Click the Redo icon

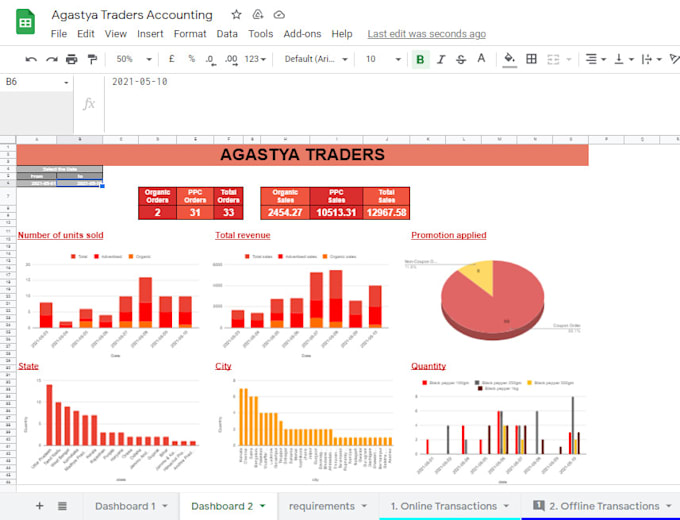point(52,59)
